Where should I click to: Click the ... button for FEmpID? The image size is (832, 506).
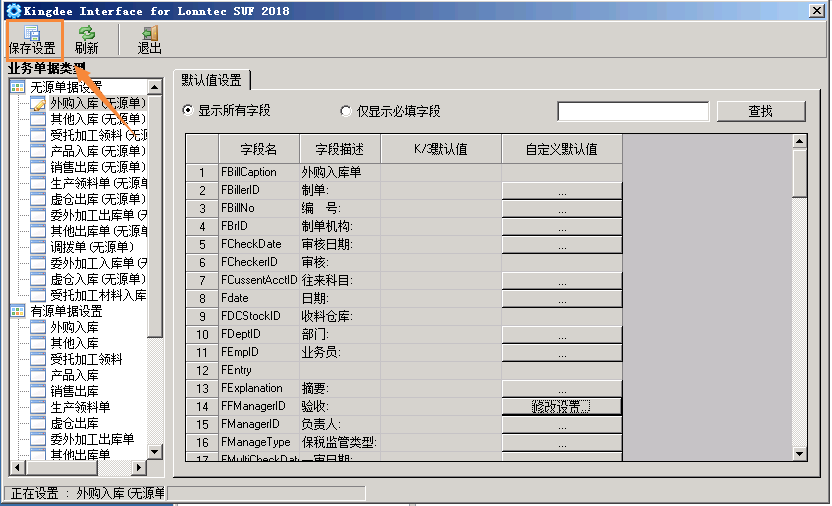[562, 353]
